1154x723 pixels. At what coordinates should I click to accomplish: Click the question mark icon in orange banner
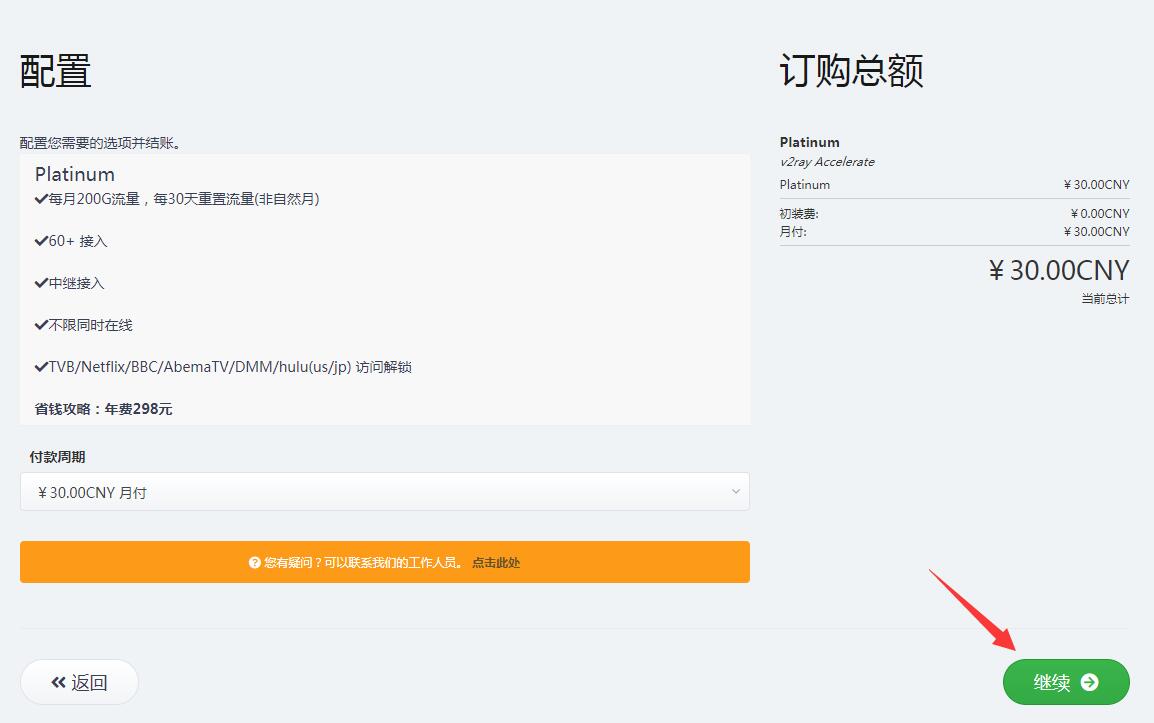(x=255, y=563)
